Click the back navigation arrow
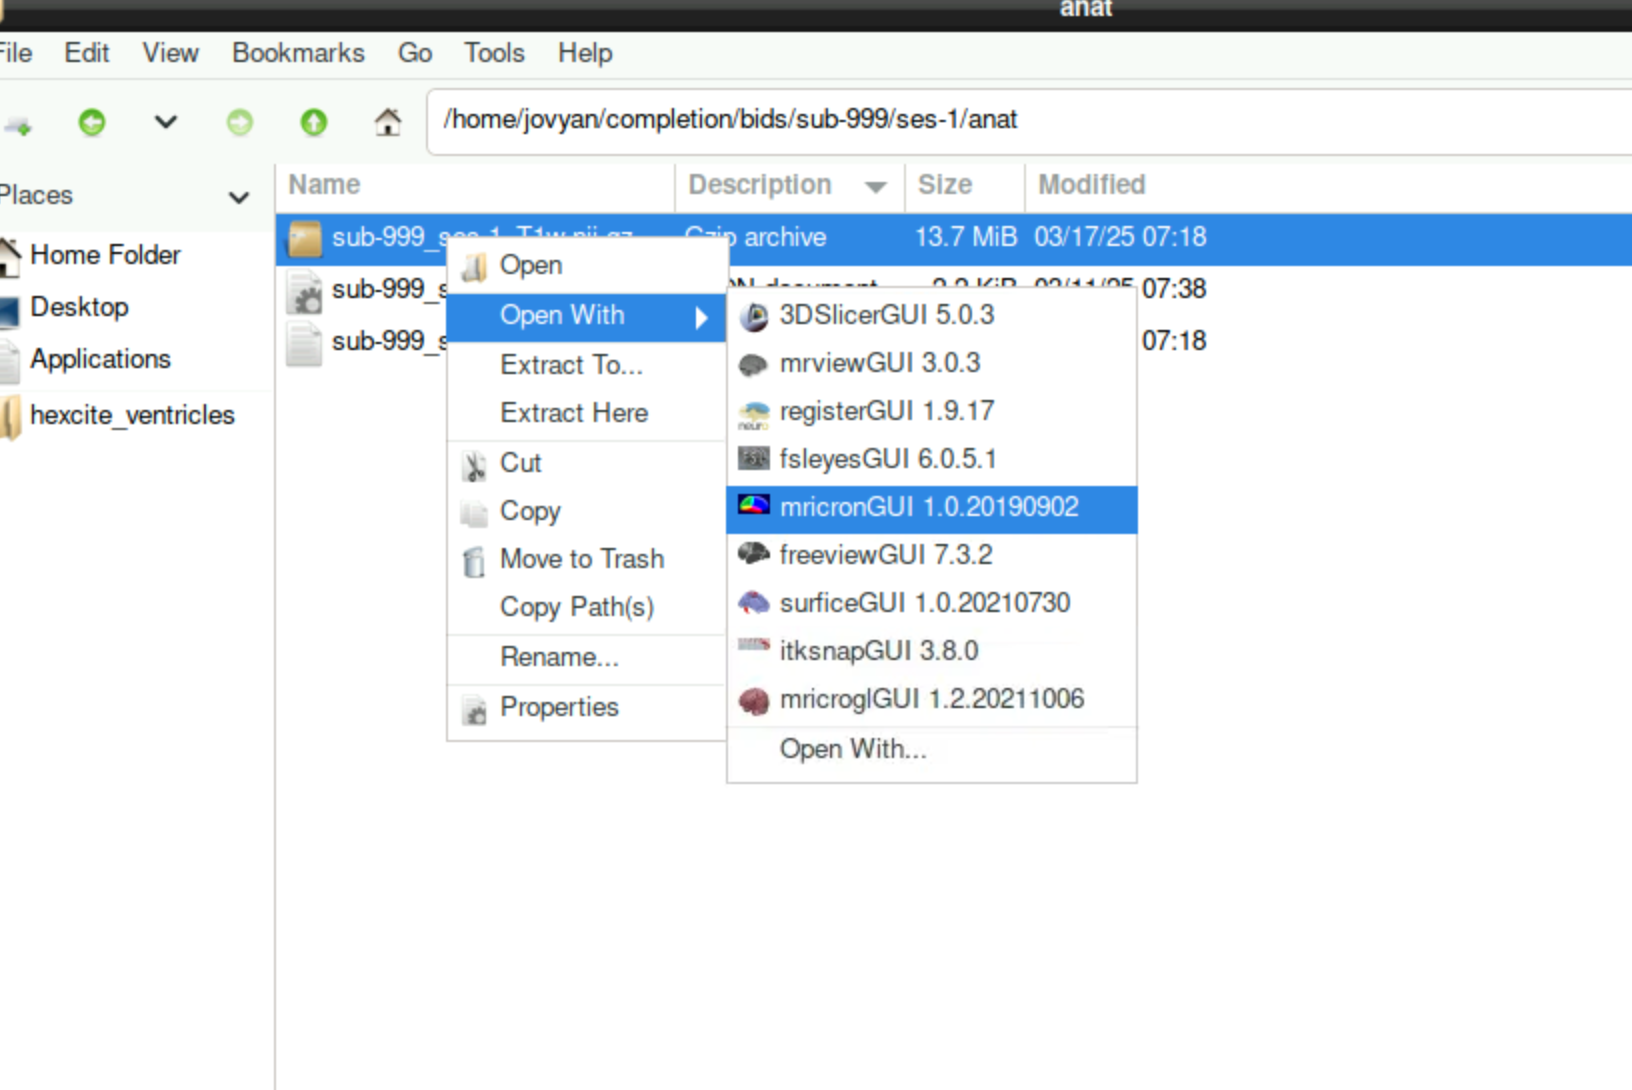The width and height of the screenshot is (1632, 1090). click(x=92, y=123)
